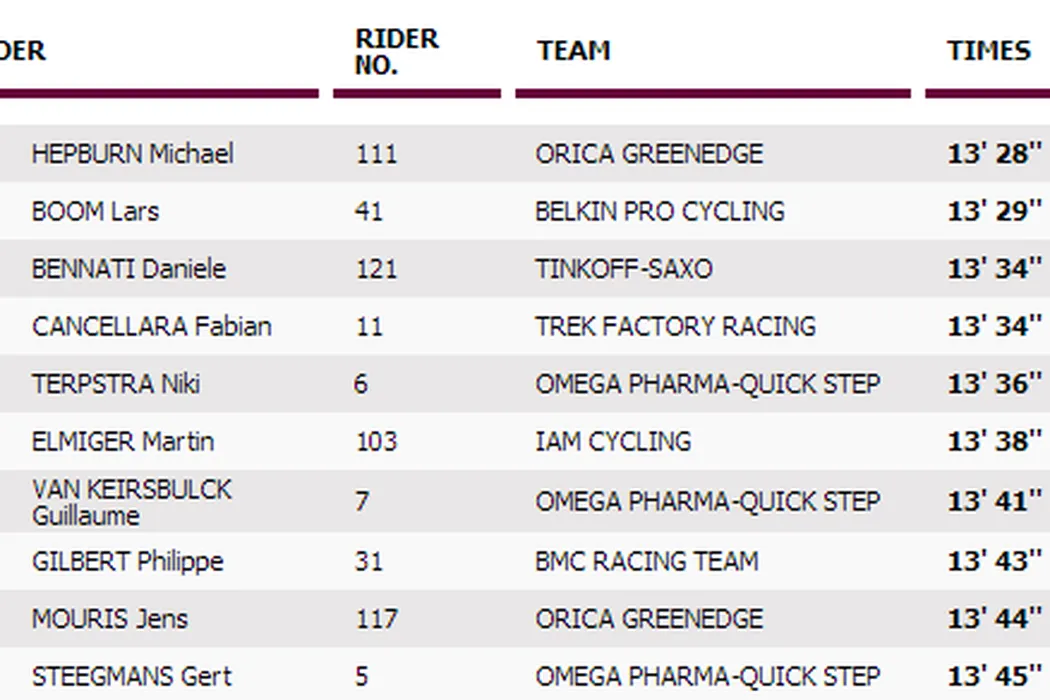This screenshot has height=700, width=1050.
Task: Click the TEAM column header
Action: point(573,51)
